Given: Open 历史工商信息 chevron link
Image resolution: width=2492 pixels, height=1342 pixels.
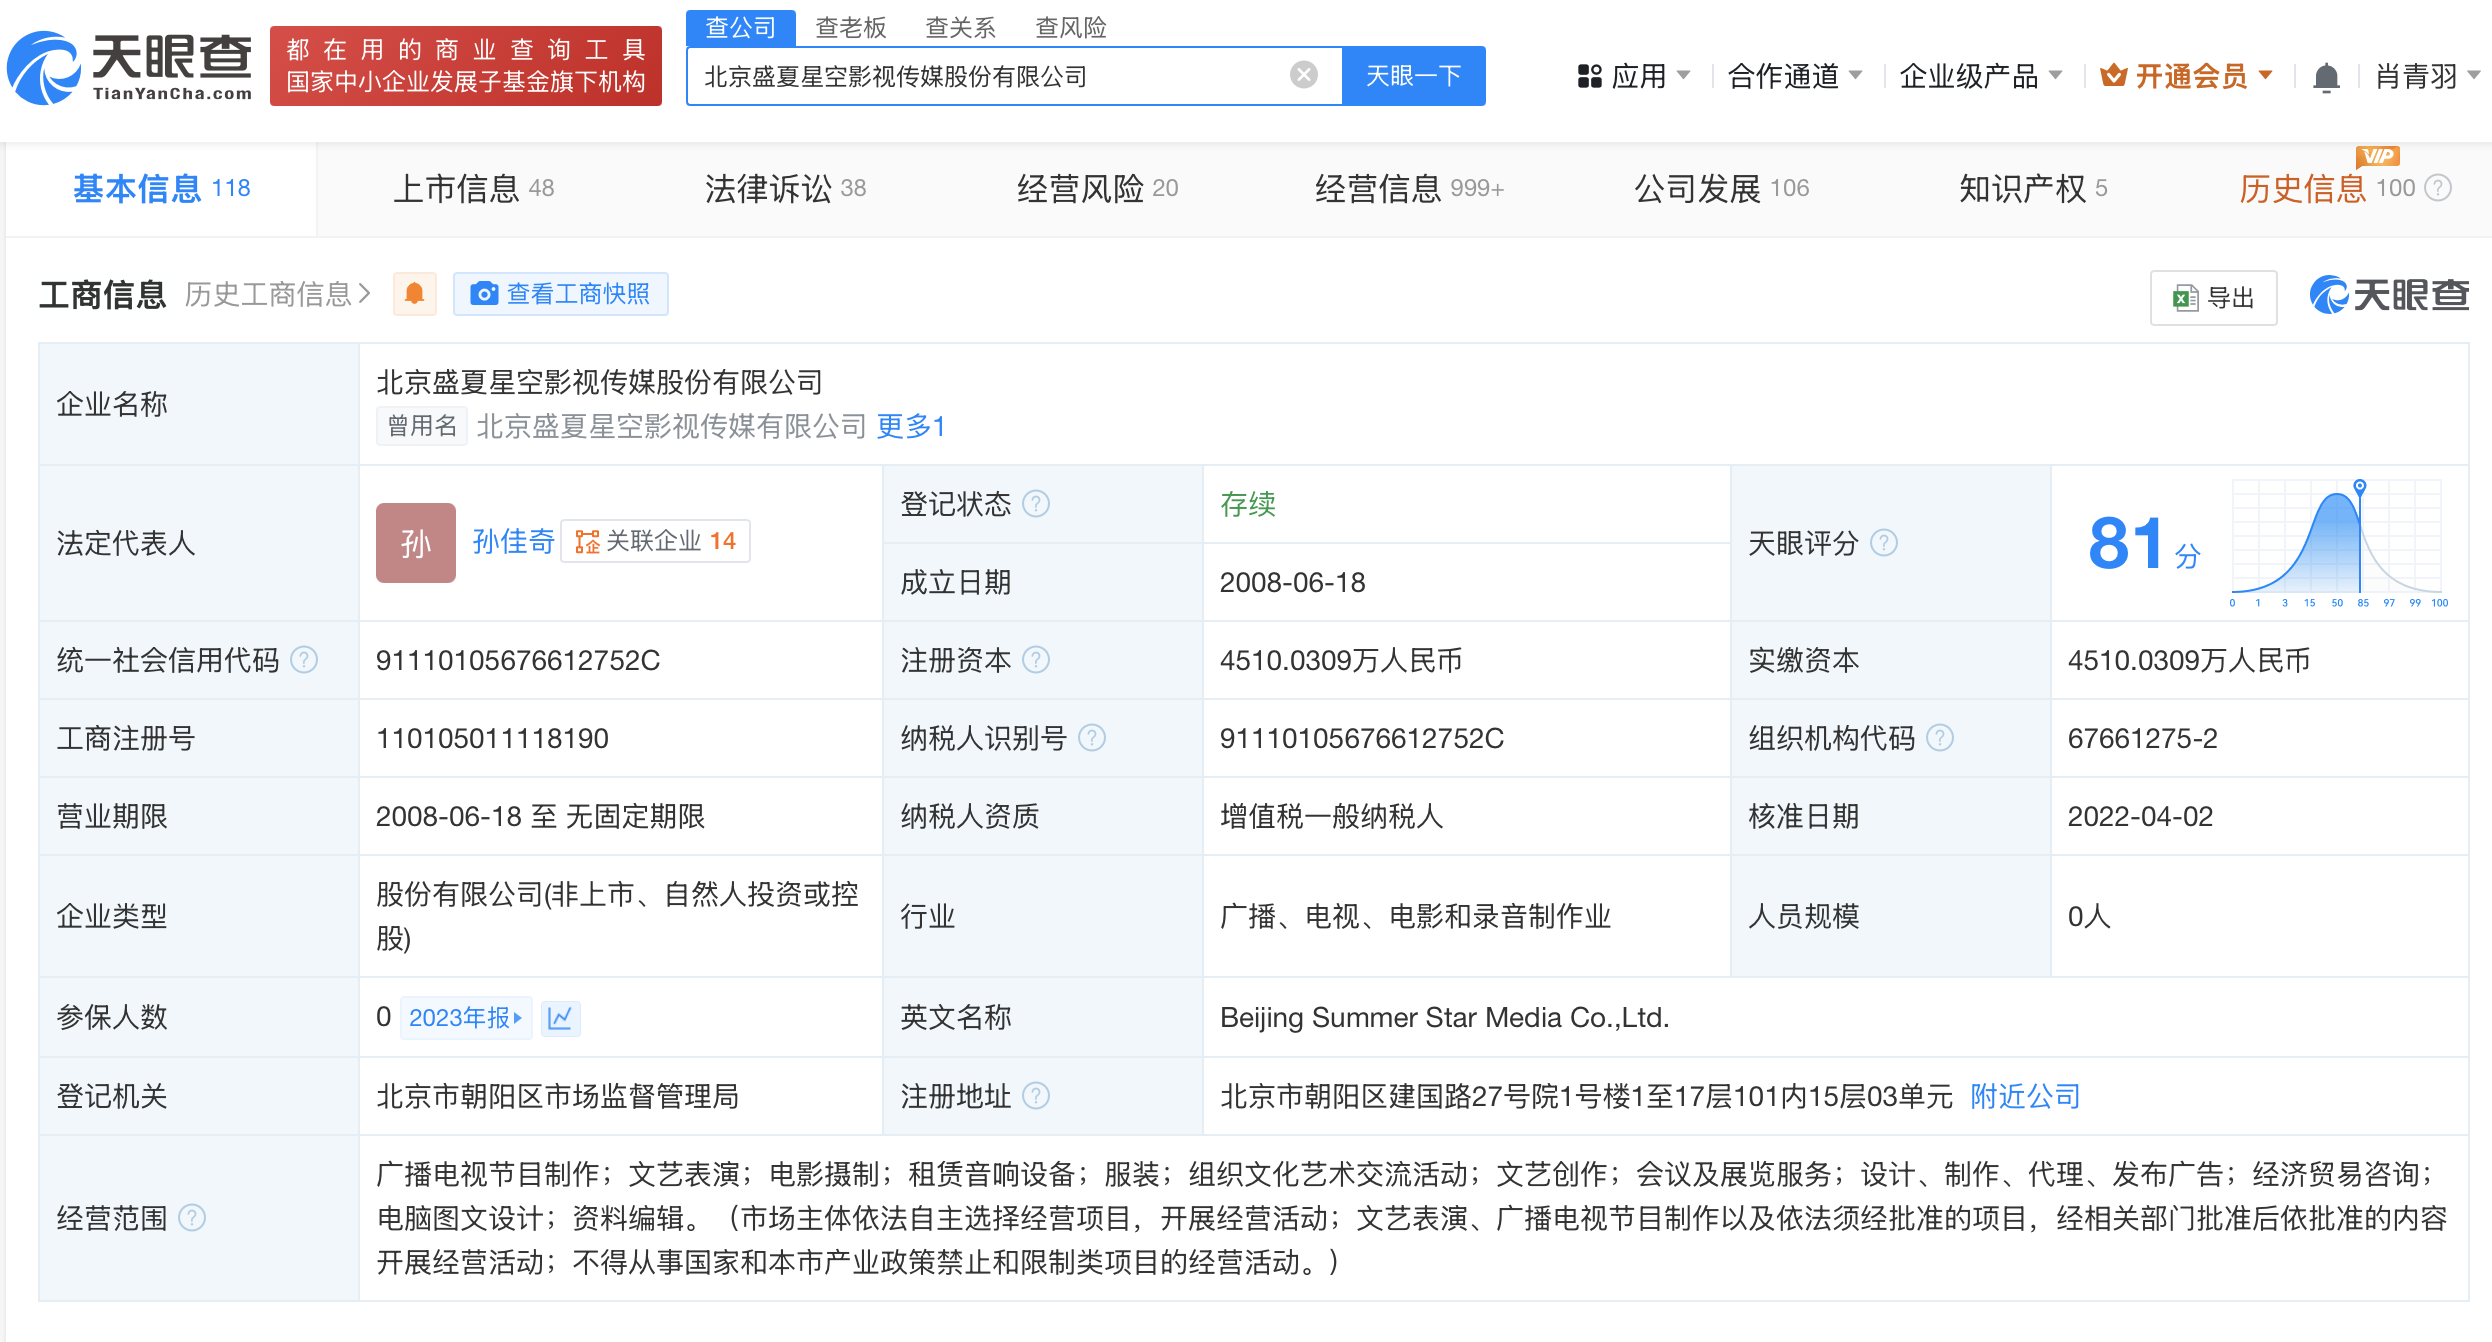Looking at the screenshot, I should [x=278, y=294].
